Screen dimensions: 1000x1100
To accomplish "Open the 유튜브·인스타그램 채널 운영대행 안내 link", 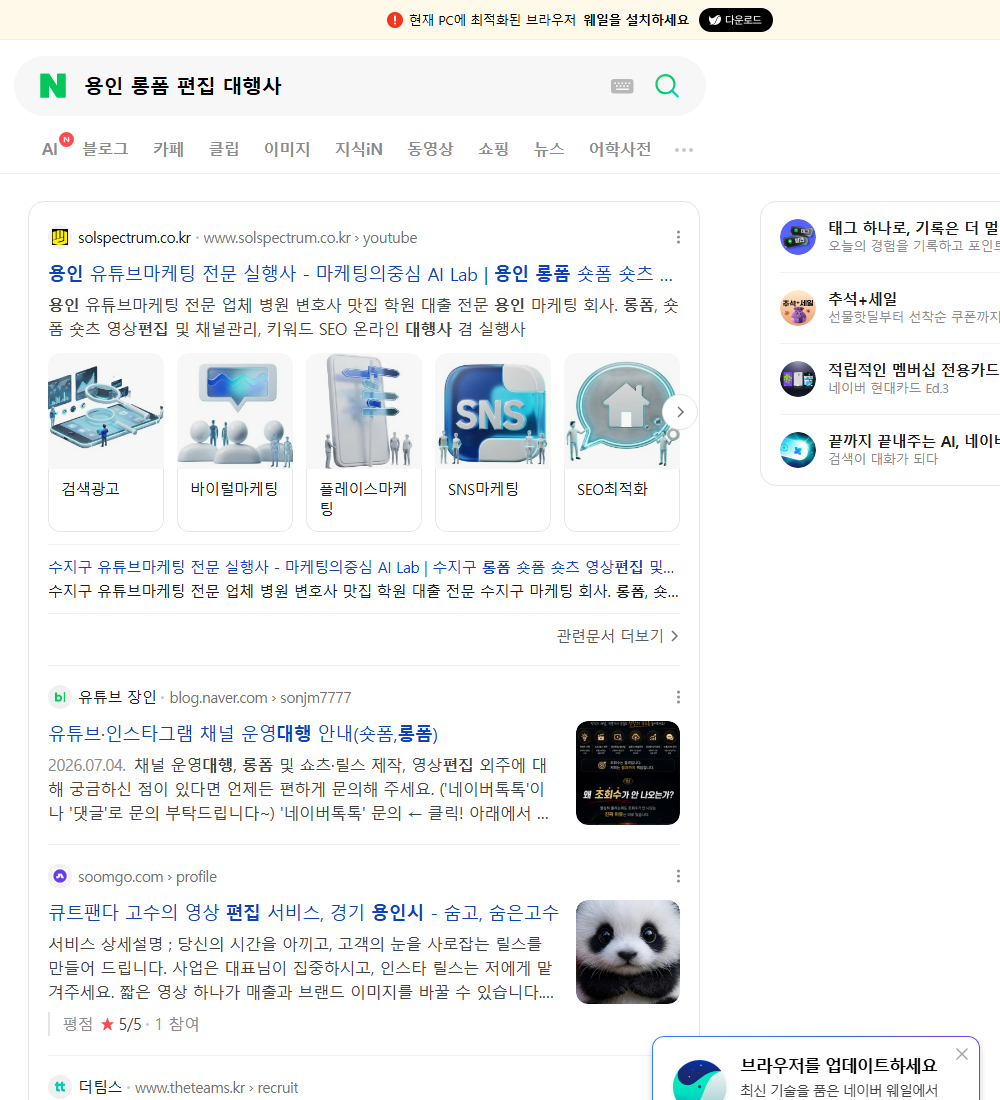I will (x=243, y=733).
